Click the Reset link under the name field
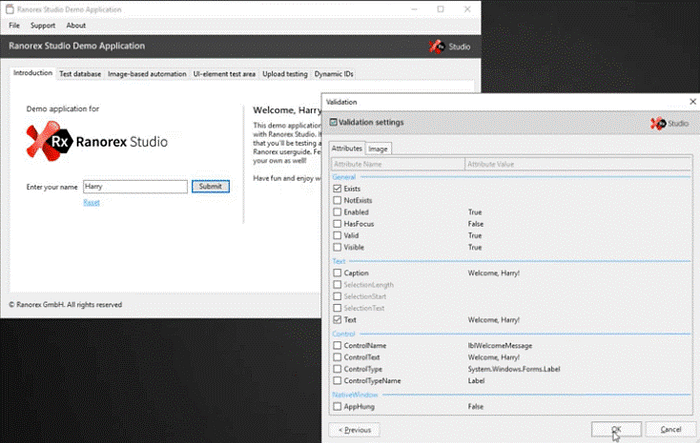Image resolution: width=700 pixels, height=443 pixels. pyautogui.click(x=92, y=203)
